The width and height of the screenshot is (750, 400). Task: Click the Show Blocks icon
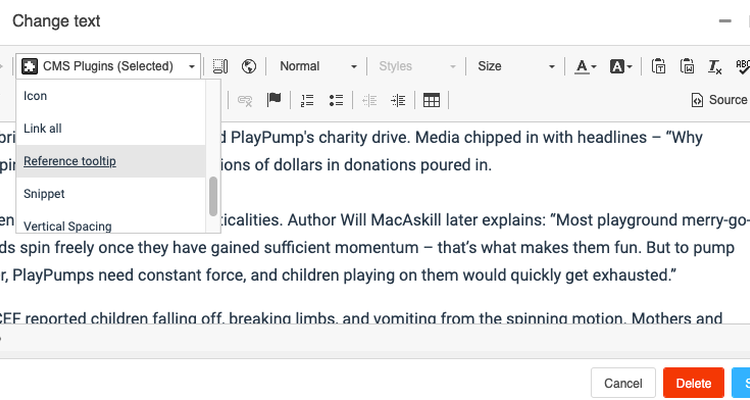220,67
